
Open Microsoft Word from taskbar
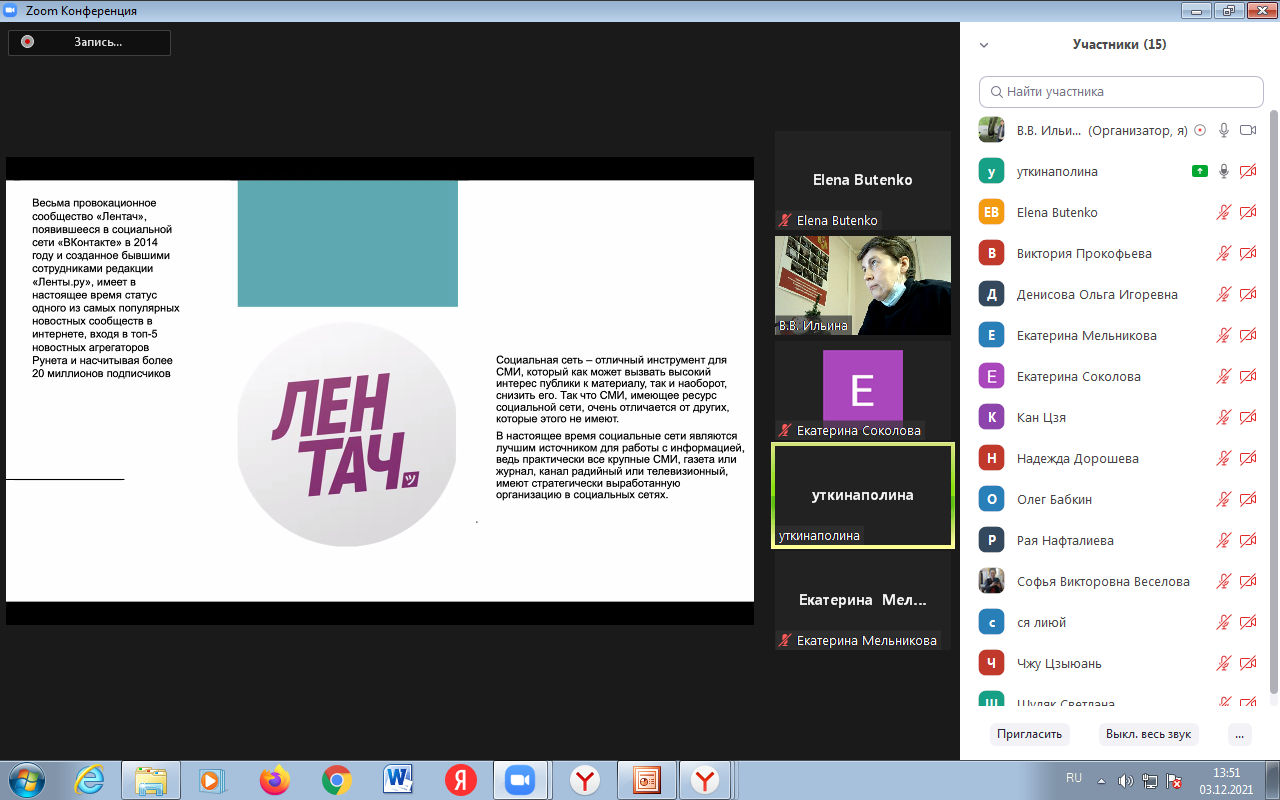point(398,779)
